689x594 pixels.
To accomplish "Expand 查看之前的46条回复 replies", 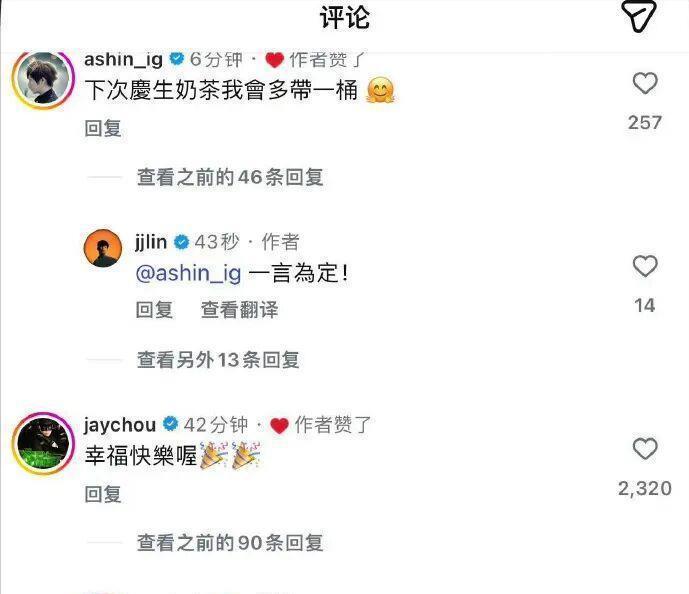I will (230, 177).
